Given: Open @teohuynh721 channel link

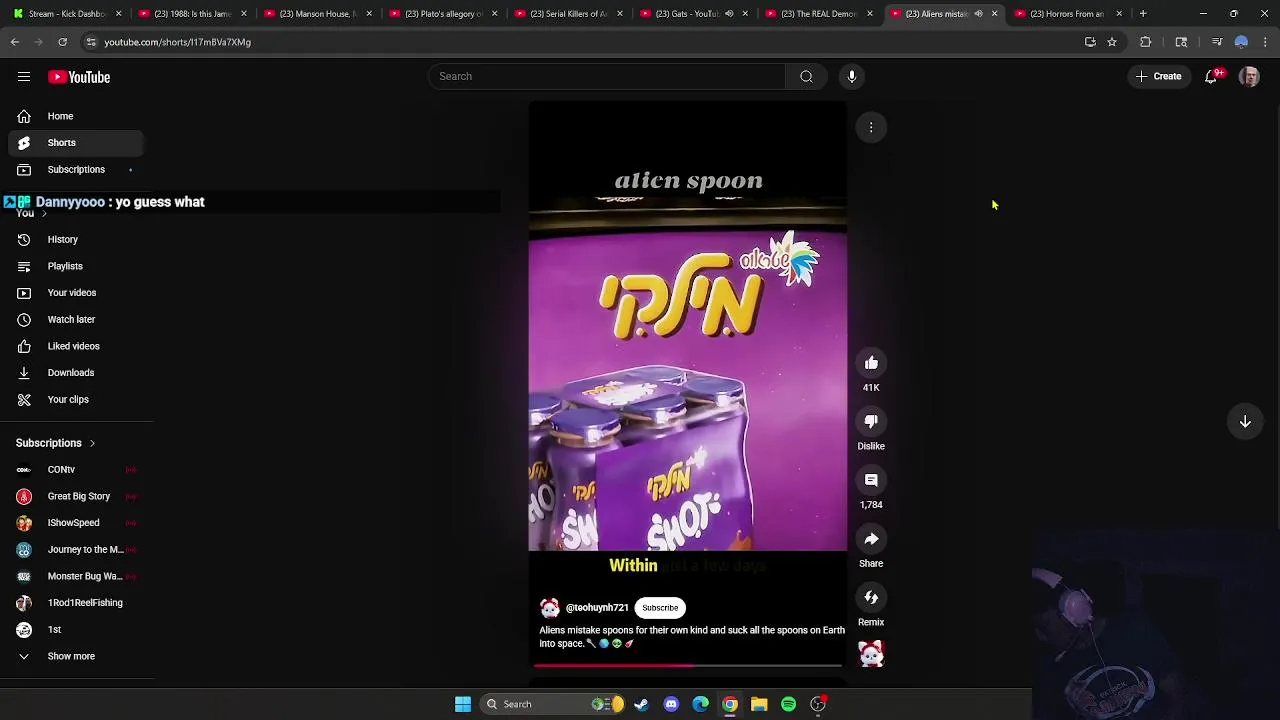Looking at the screenshot, I should pyautogui.click(x=597, y=608).
